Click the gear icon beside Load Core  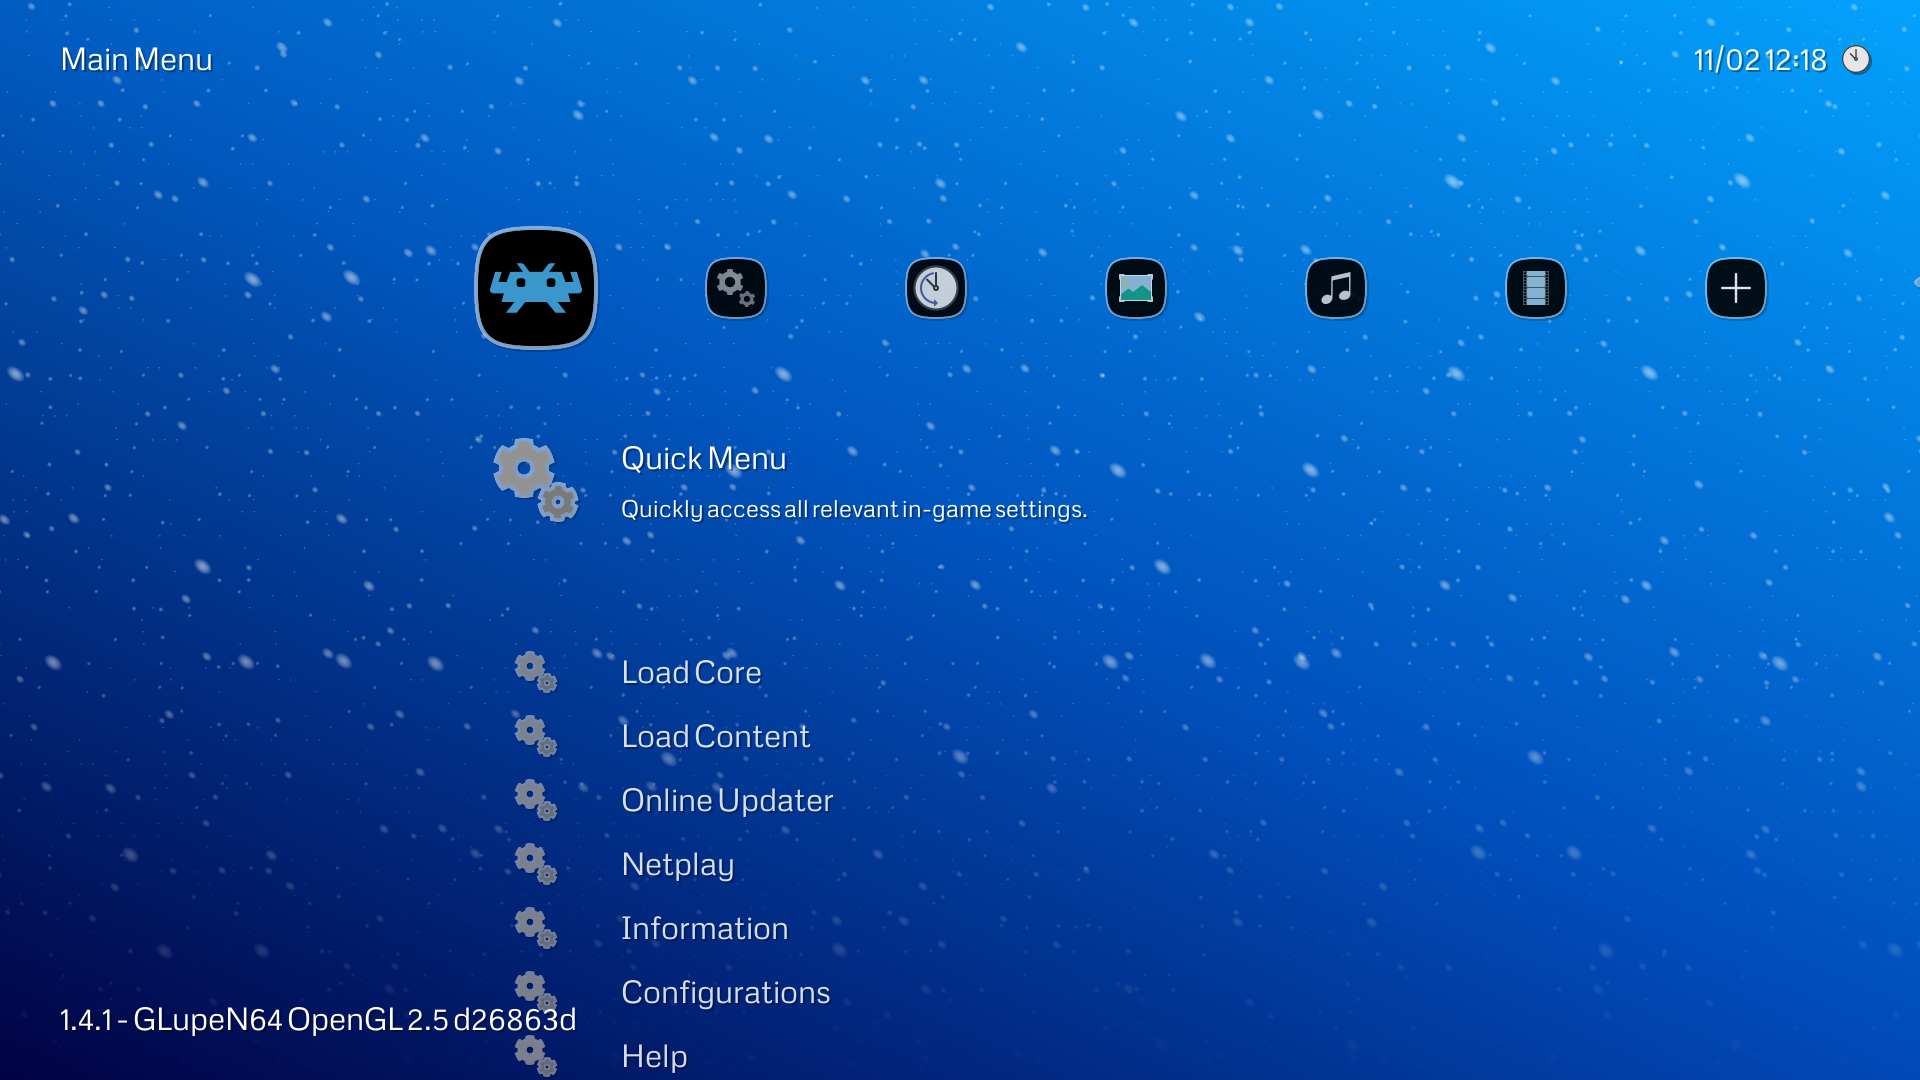tap(536, 672)
